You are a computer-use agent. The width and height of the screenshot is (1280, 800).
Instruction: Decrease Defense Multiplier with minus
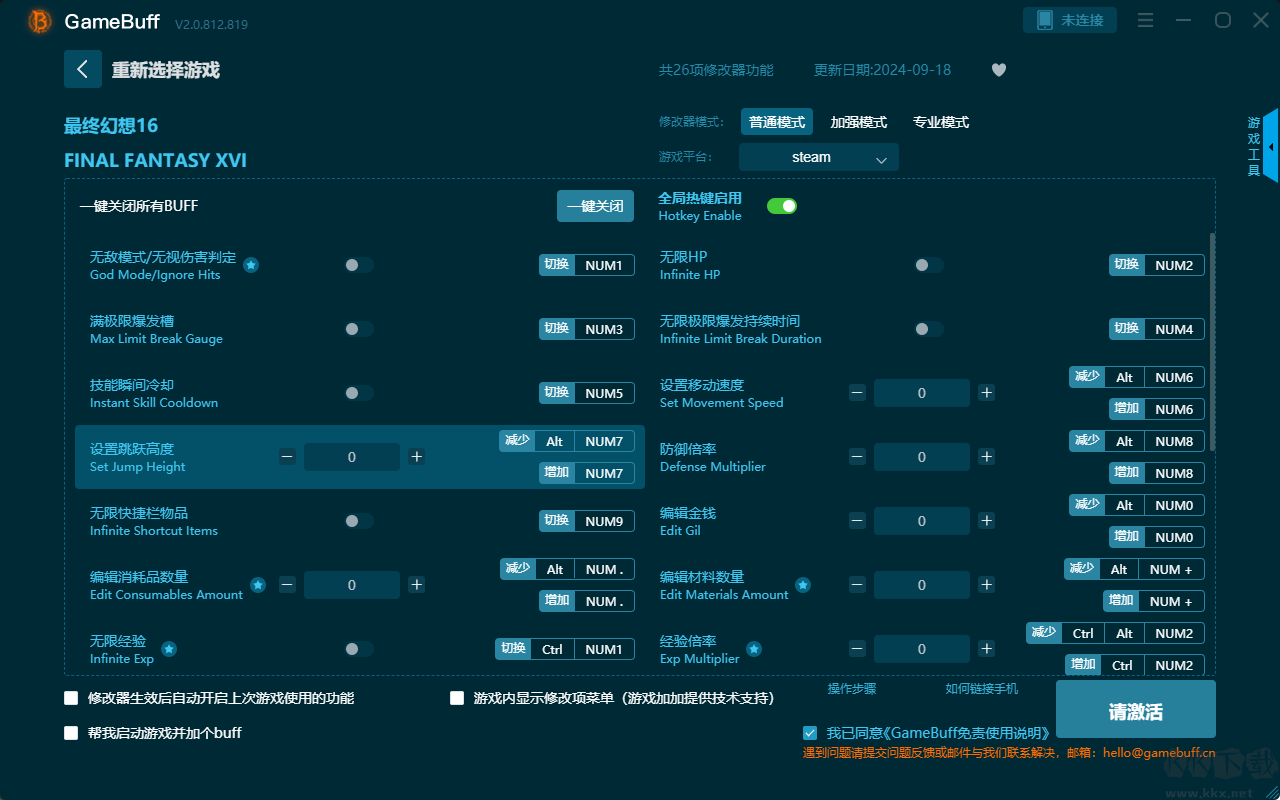(x=857, y=457)
